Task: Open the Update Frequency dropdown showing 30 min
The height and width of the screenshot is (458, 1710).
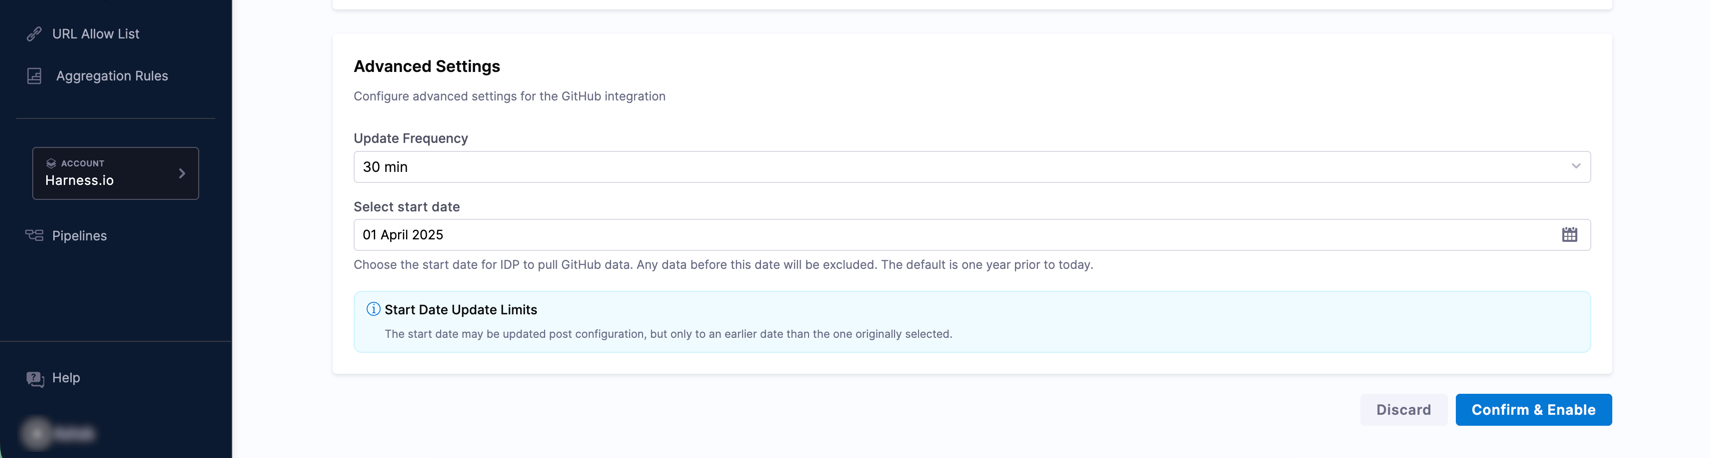Action: point(960,167)
